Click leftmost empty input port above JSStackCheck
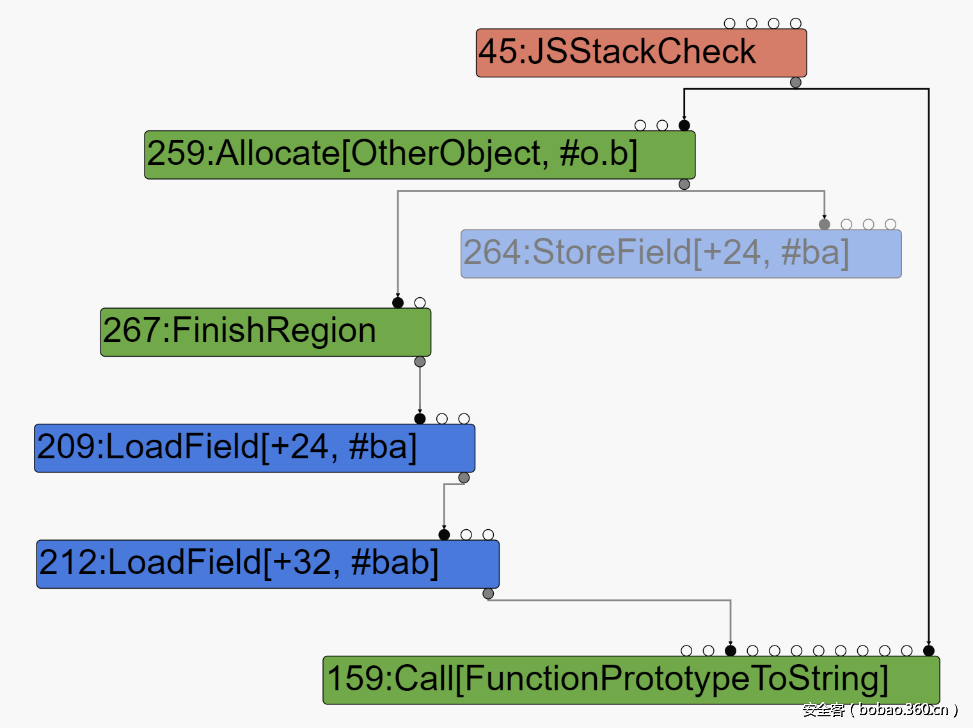This screenshot has width=973, height=728. pos(729,23)
